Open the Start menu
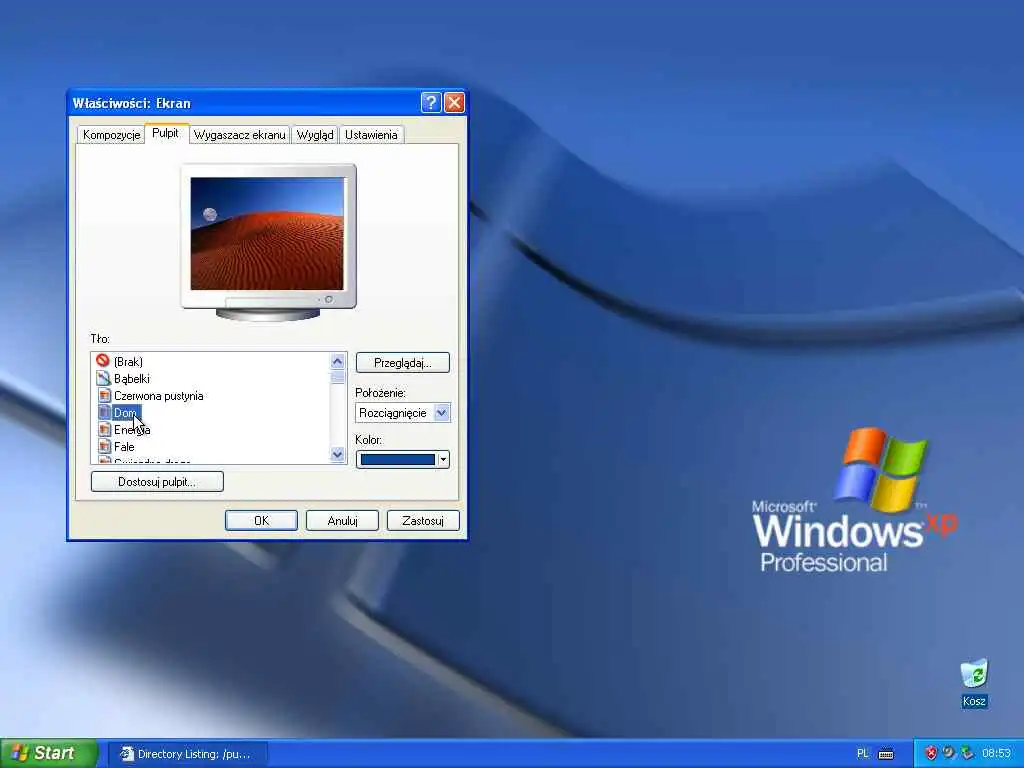The image size is (1024, 768). (49, 753)
